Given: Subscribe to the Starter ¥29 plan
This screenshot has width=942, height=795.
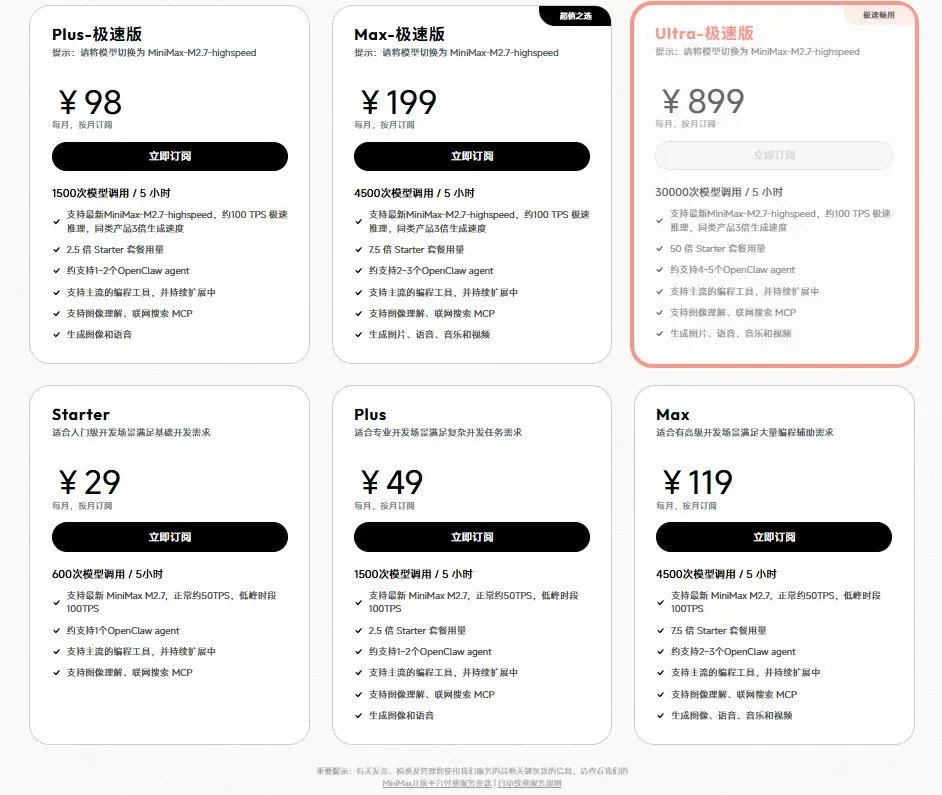Looking at the screenshot, I should [170, 537].
